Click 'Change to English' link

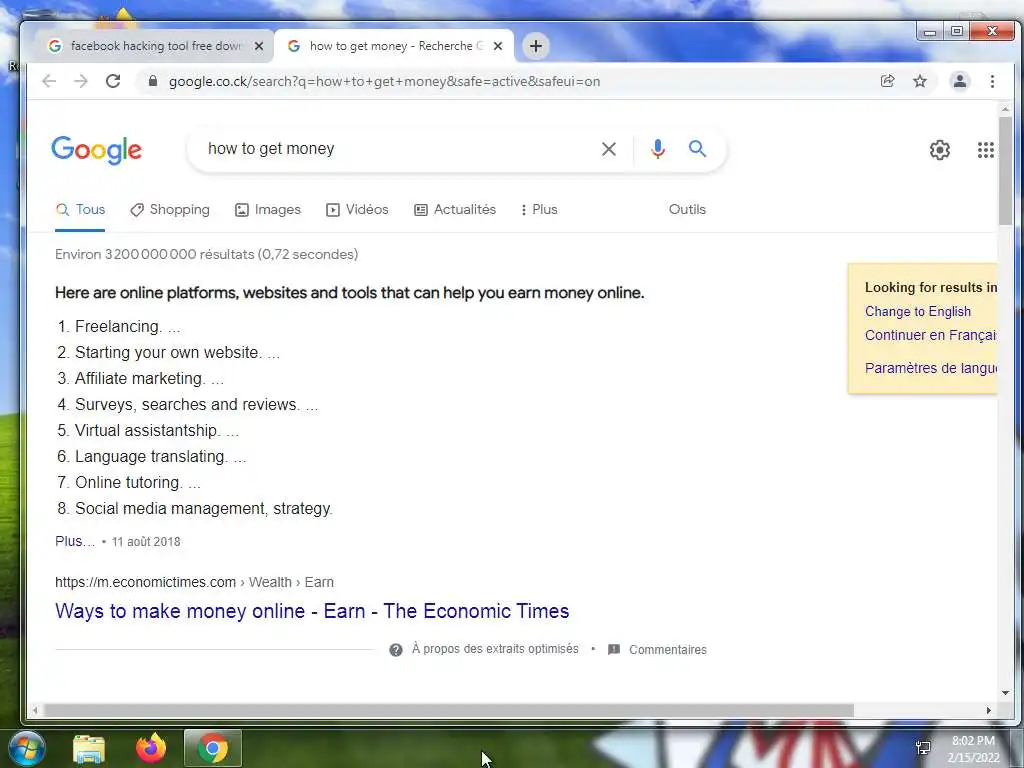click(x=918, y=312)
